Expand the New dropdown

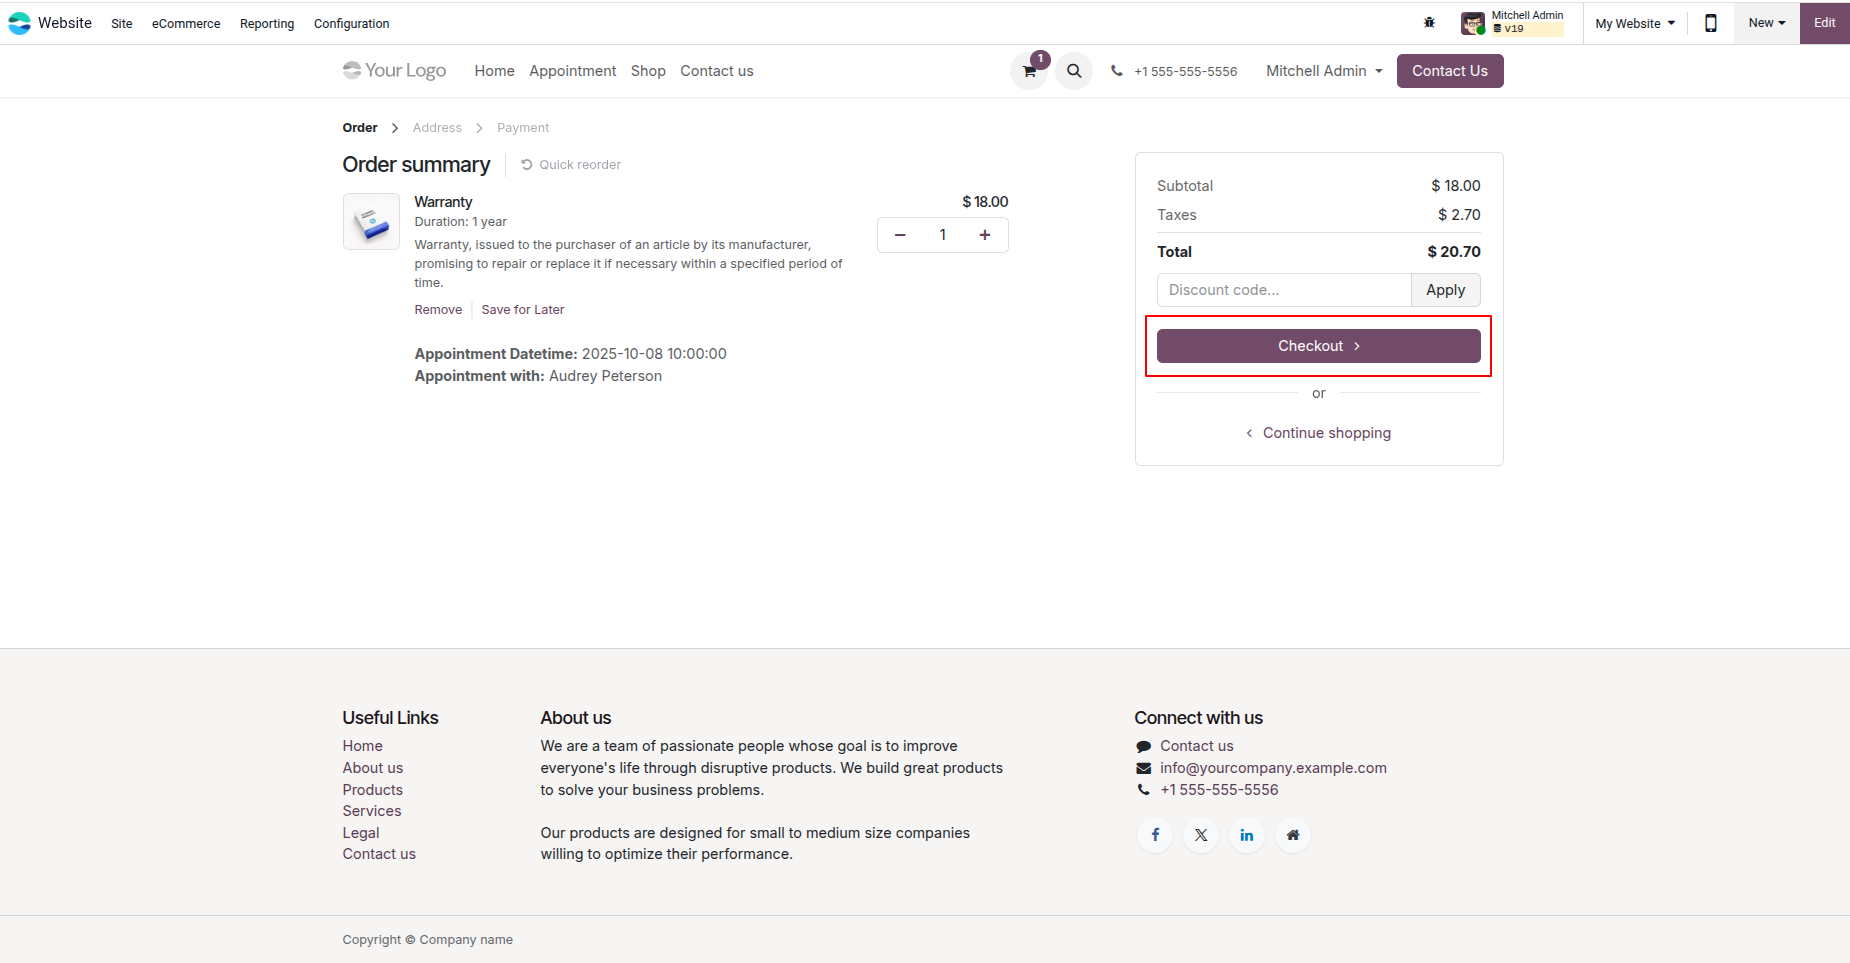point(1767,23)
